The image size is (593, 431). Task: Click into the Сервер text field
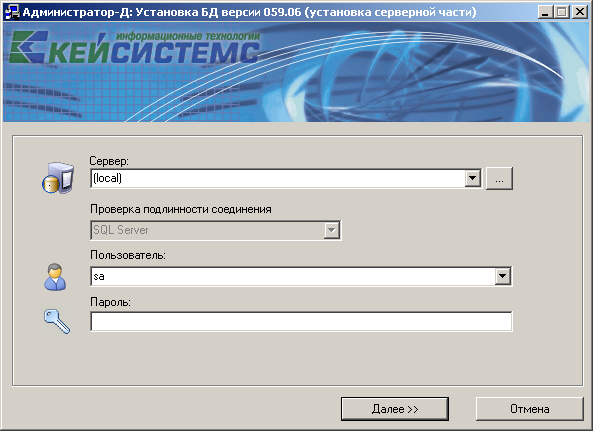pos(278,178)
